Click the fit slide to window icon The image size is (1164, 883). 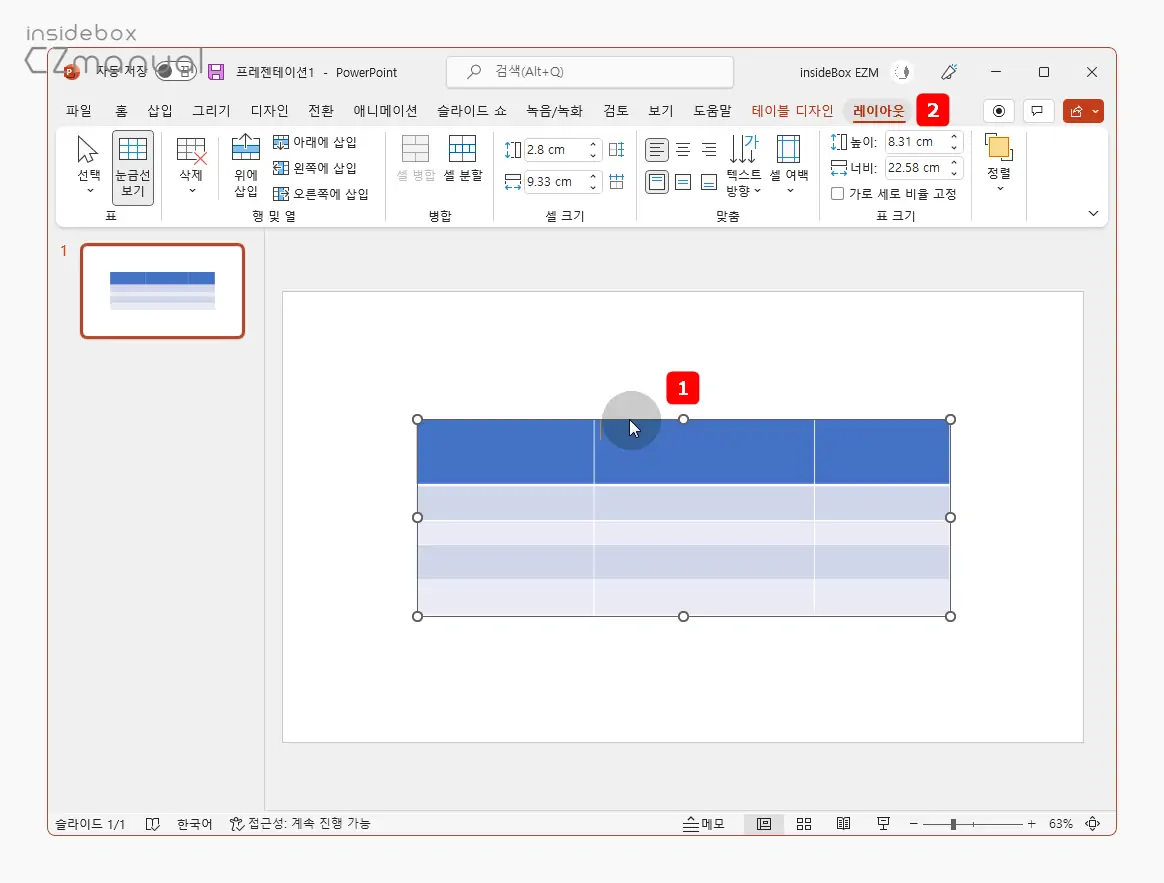tap(1093, 824)
